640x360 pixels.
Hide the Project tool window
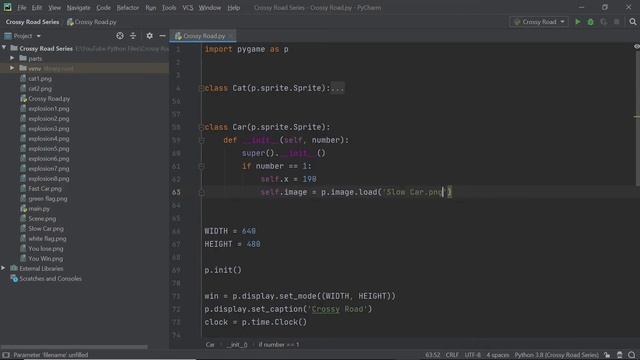[162, 36]
